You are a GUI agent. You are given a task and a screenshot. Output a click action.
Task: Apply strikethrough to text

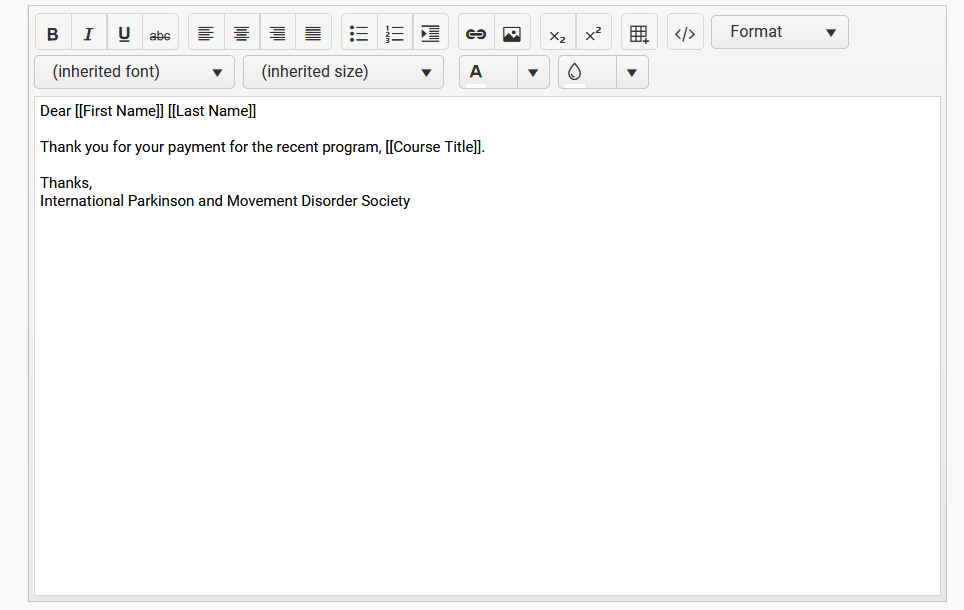point(160,33)
